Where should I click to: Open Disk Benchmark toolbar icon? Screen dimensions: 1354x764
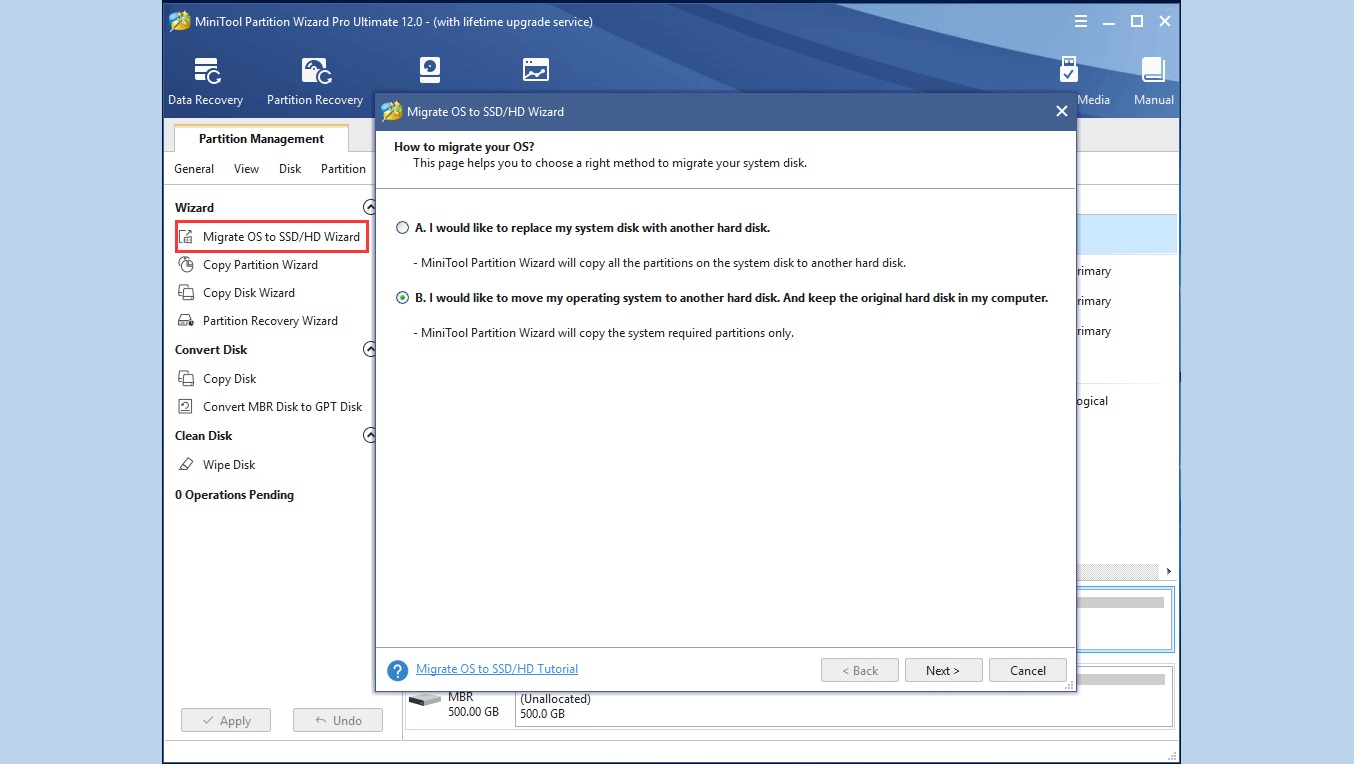(430, 70)
